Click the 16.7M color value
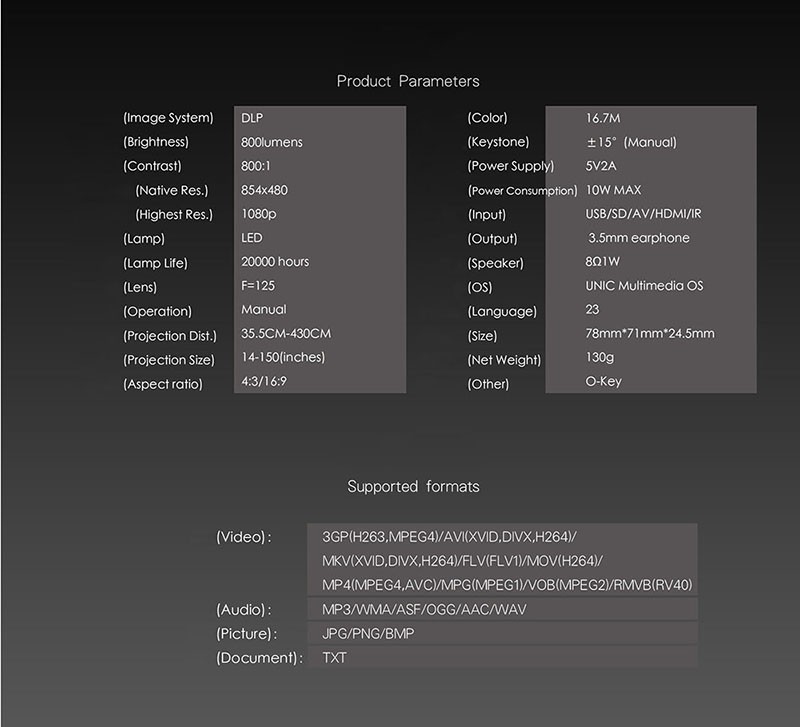 pos(604,118)
